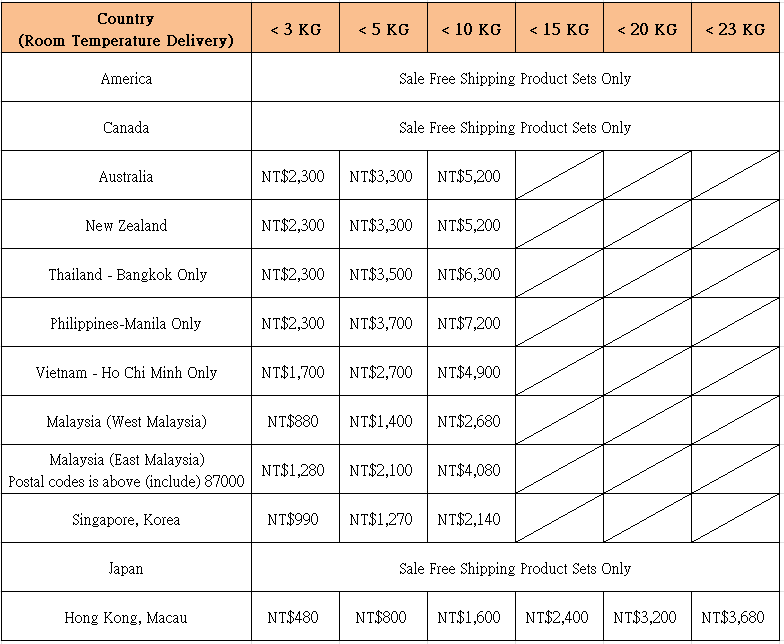Click the NT$3,680 price for Hong Kong, Macau
Viewport: 784px width, 644px height.
pyautogui.click(x=733, y=617)
